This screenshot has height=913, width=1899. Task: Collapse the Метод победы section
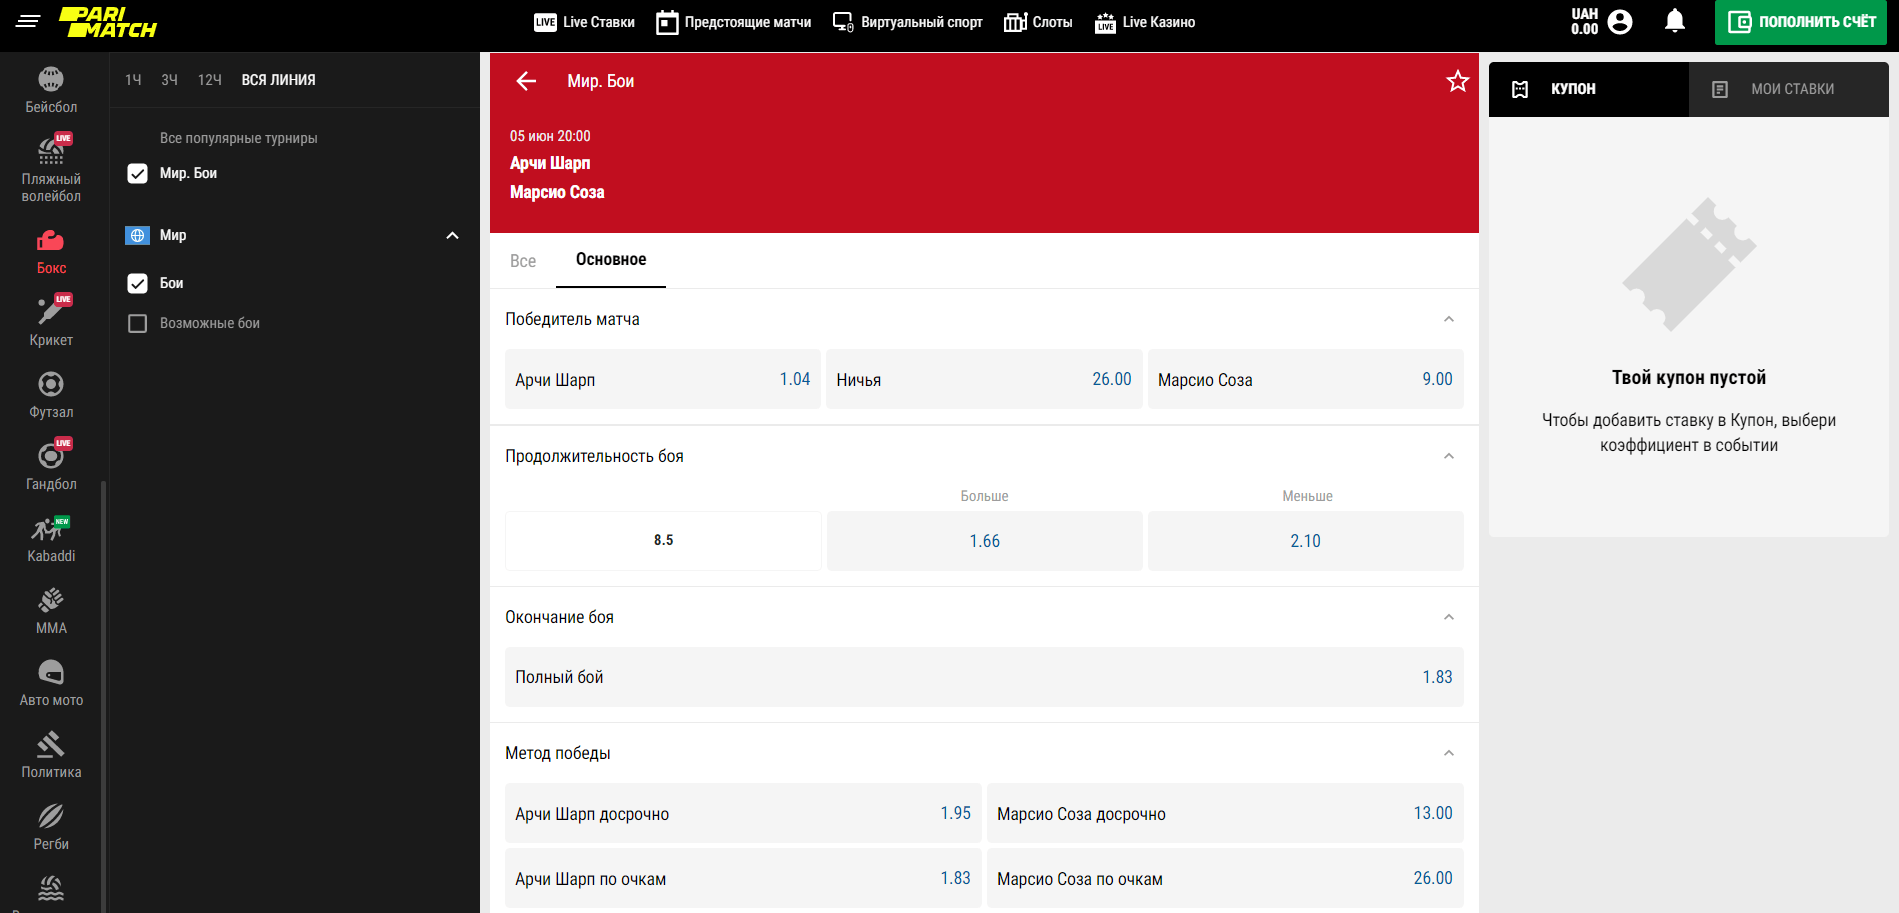[1448, 754]
